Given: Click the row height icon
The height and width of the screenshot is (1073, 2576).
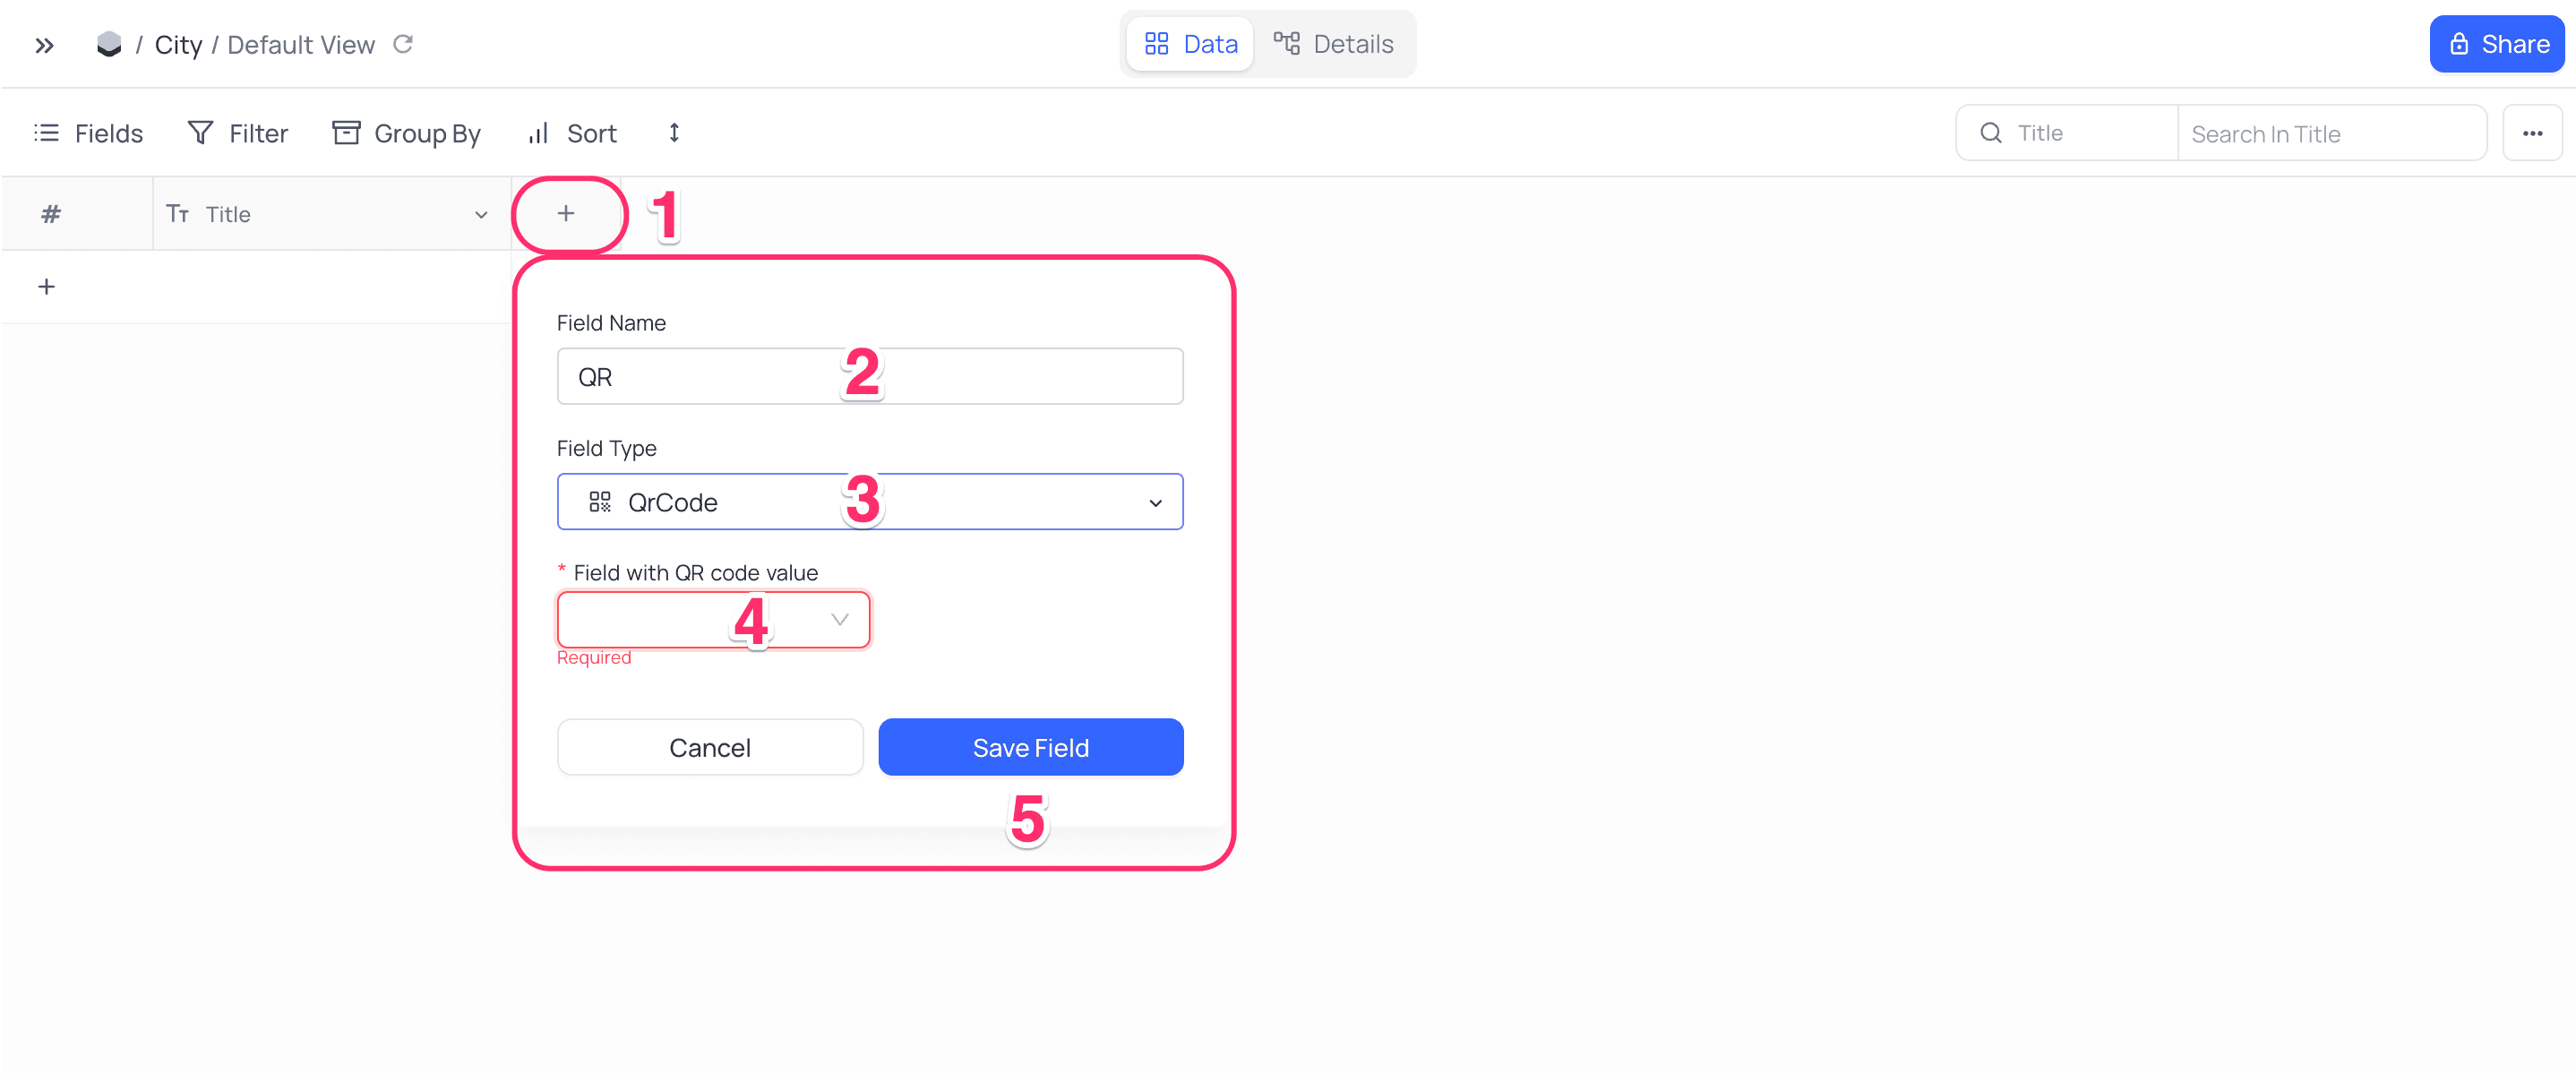Looking at the screenshot, I should 674,134.
